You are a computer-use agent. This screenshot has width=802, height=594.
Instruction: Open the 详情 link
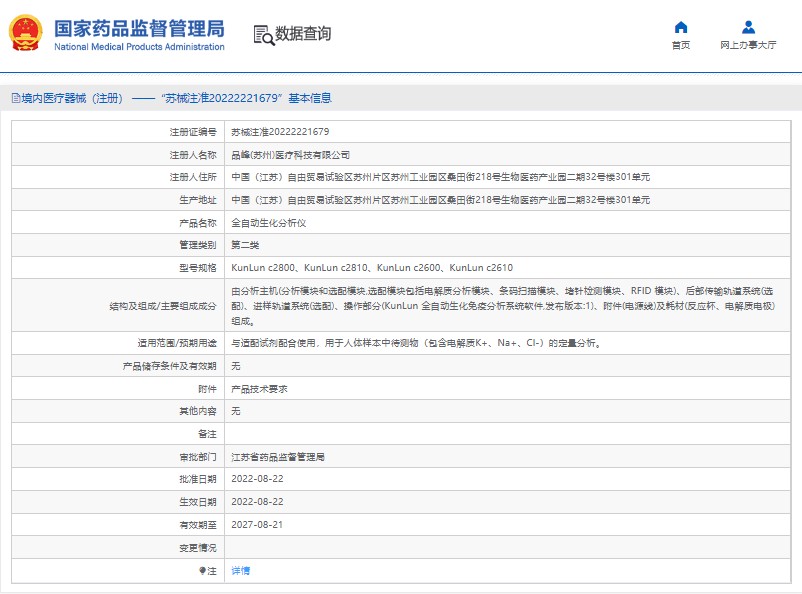click(240, 570)
